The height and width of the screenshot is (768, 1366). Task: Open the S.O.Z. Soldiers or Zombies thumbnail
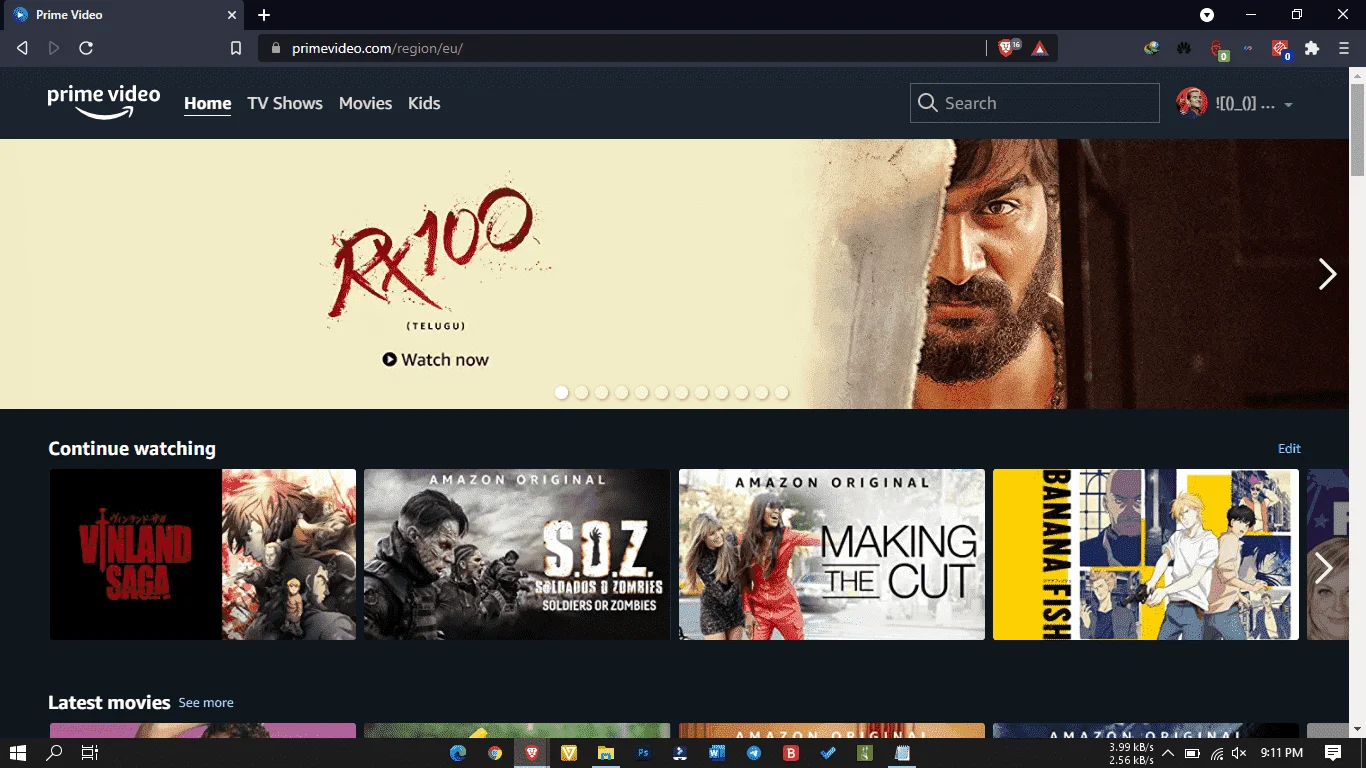point(517,554)
